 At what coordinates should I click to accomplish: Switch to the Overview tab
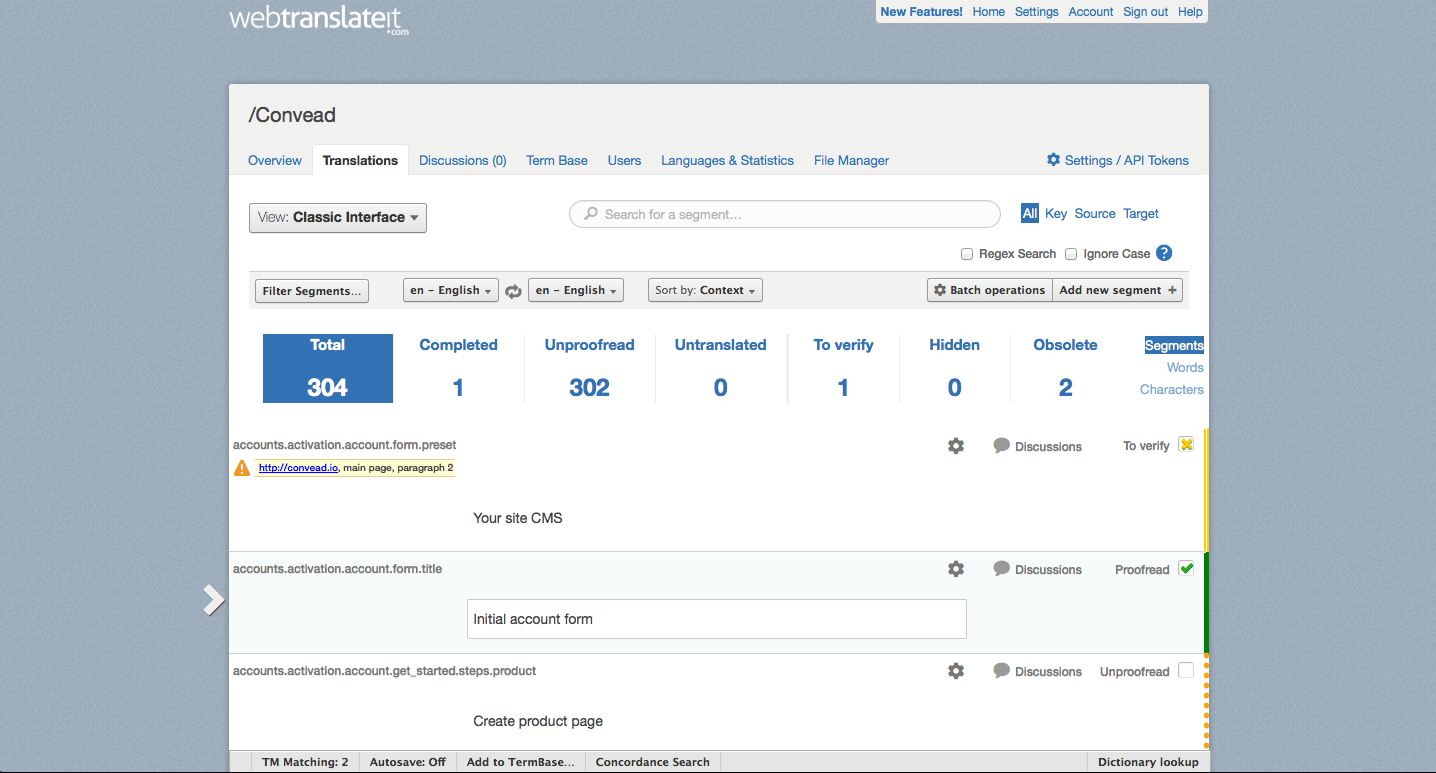click(x=275, y=160)
